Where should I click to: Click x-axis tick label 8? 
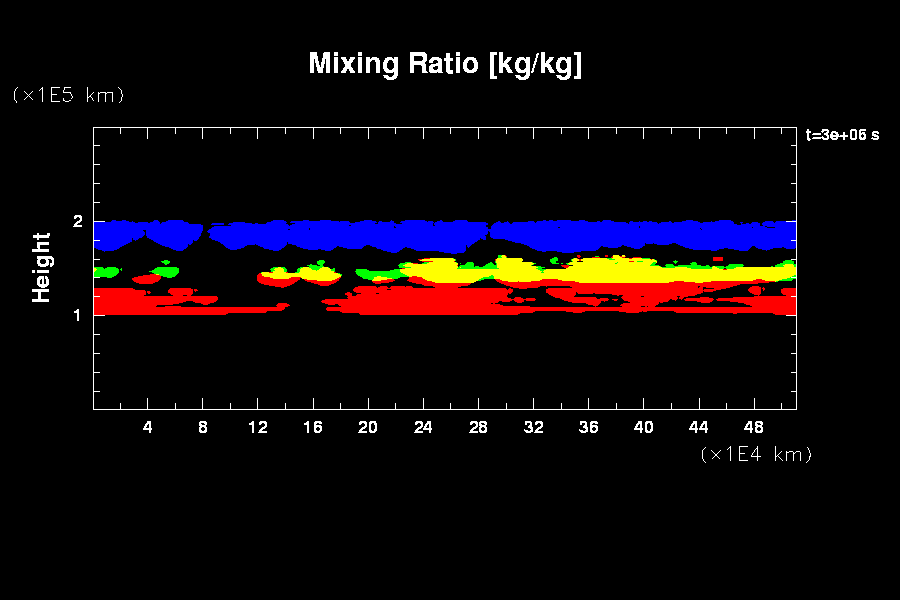coord(203,427)
